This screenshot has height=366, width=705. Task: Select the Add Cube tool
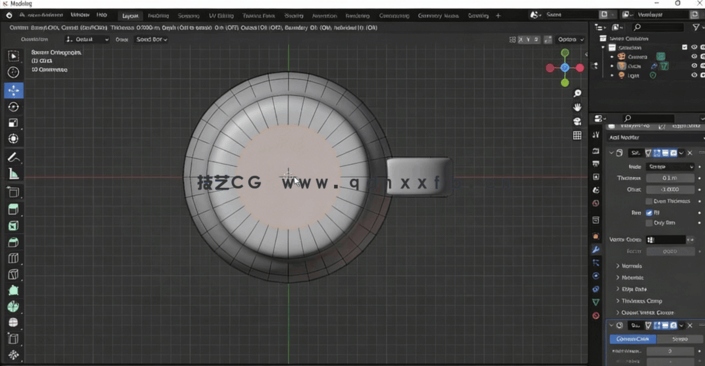pos(13,192)
